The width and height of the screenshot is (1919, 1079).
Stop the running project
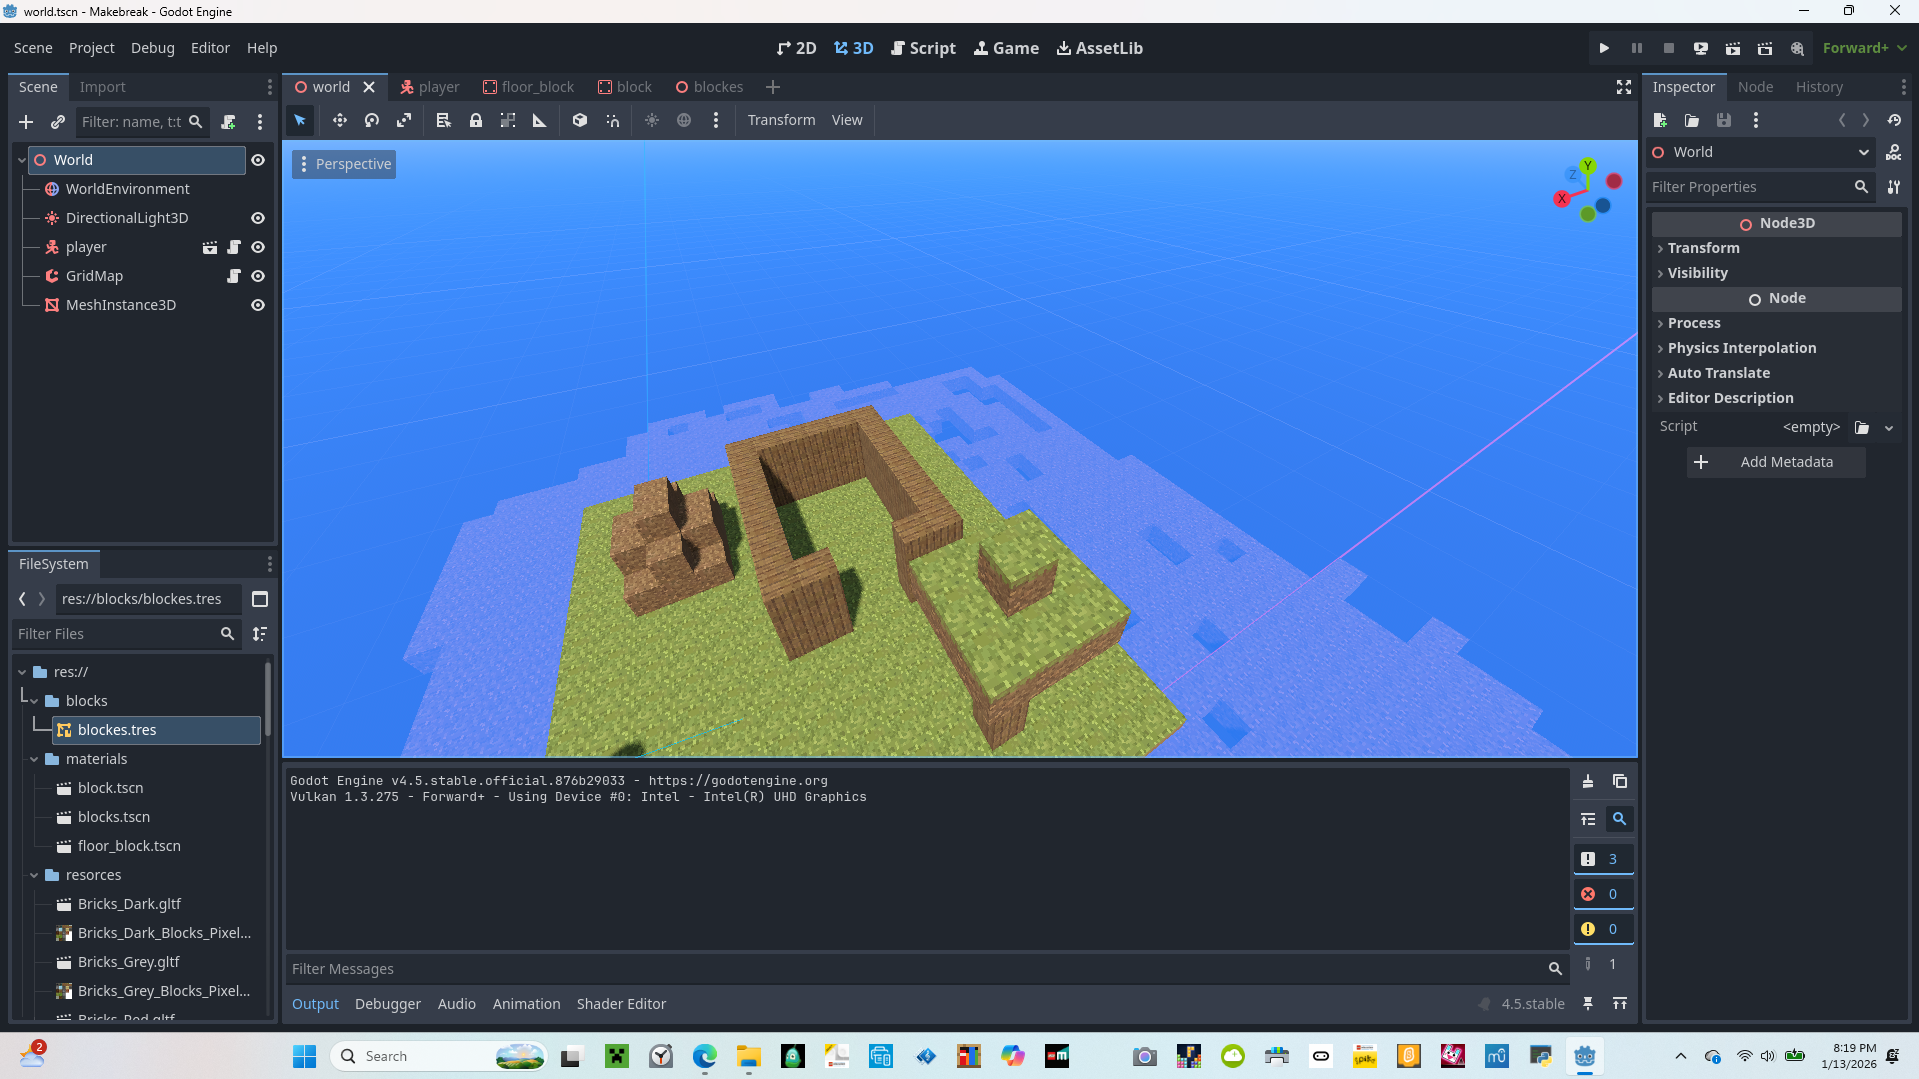(1668, 48)
